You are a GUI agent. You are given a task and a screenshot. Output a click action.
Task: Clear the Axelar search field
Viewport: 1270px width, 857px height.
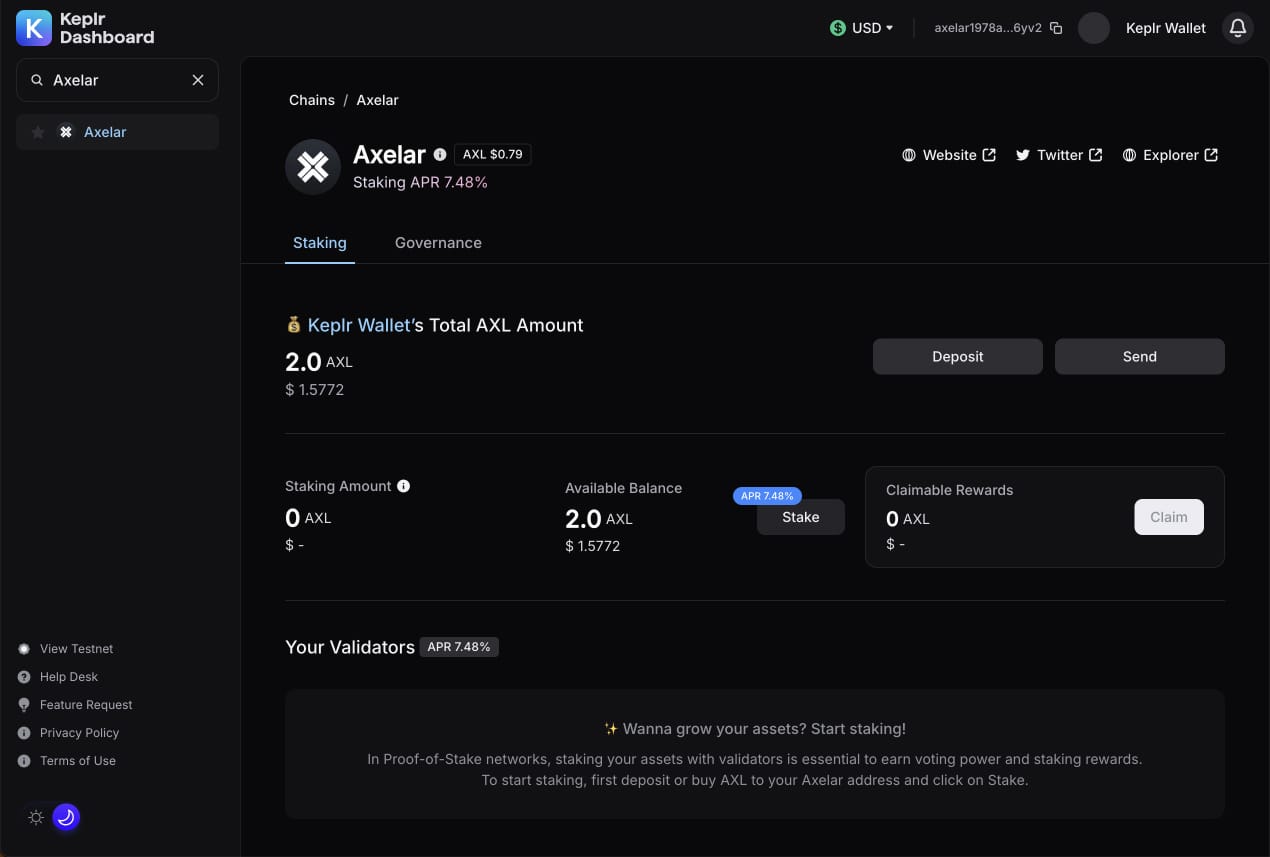(x=198, y=80)
